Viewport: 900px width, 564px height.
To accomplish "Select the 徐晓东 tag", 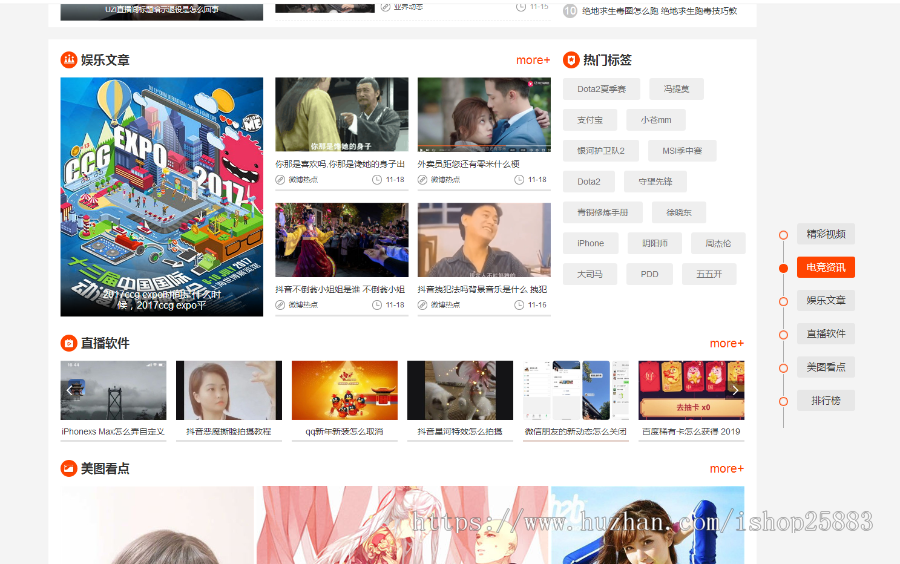I will point(678,213).
